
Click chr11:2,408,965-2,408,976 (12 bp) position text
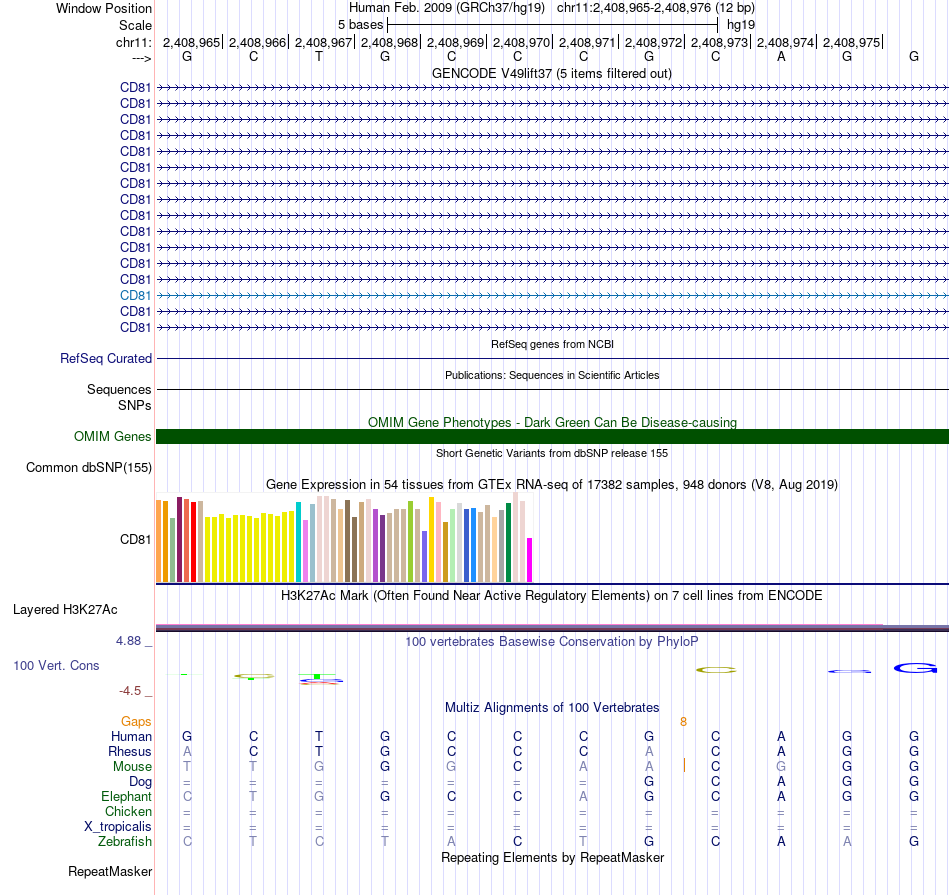click(x=656, y=8)
